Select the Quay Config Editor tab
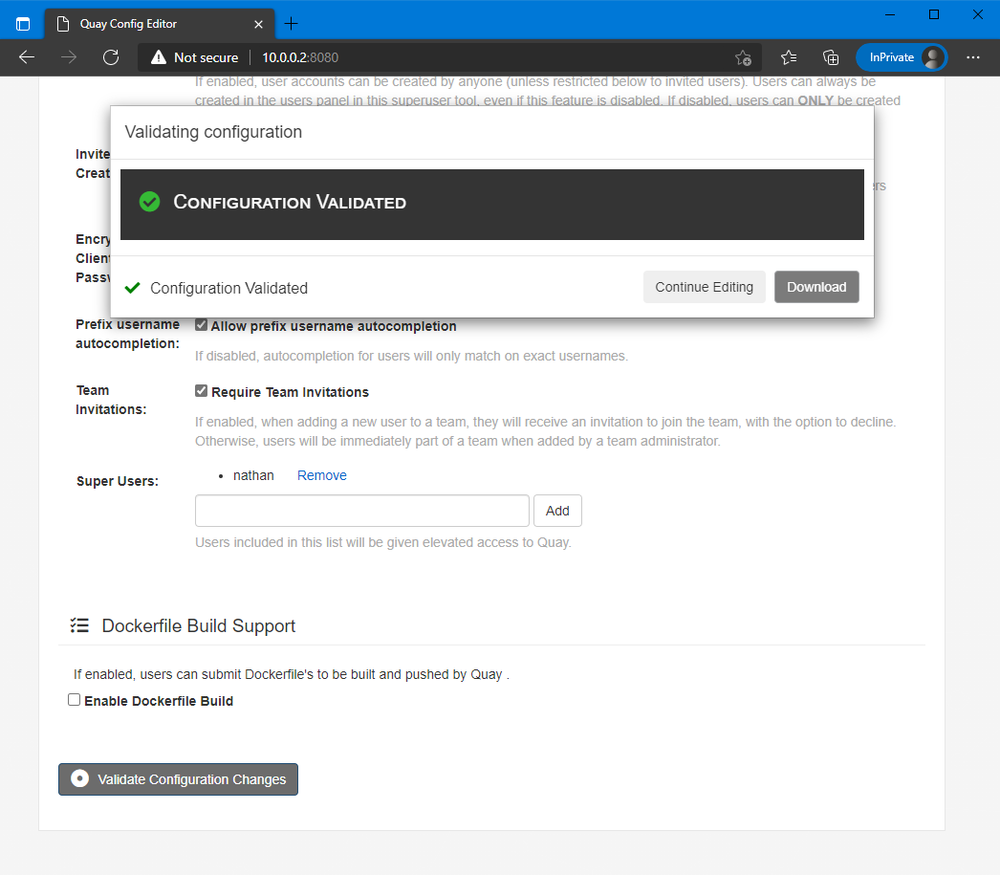The height and width of the screenshot is (875, 1000). [159, 24]
